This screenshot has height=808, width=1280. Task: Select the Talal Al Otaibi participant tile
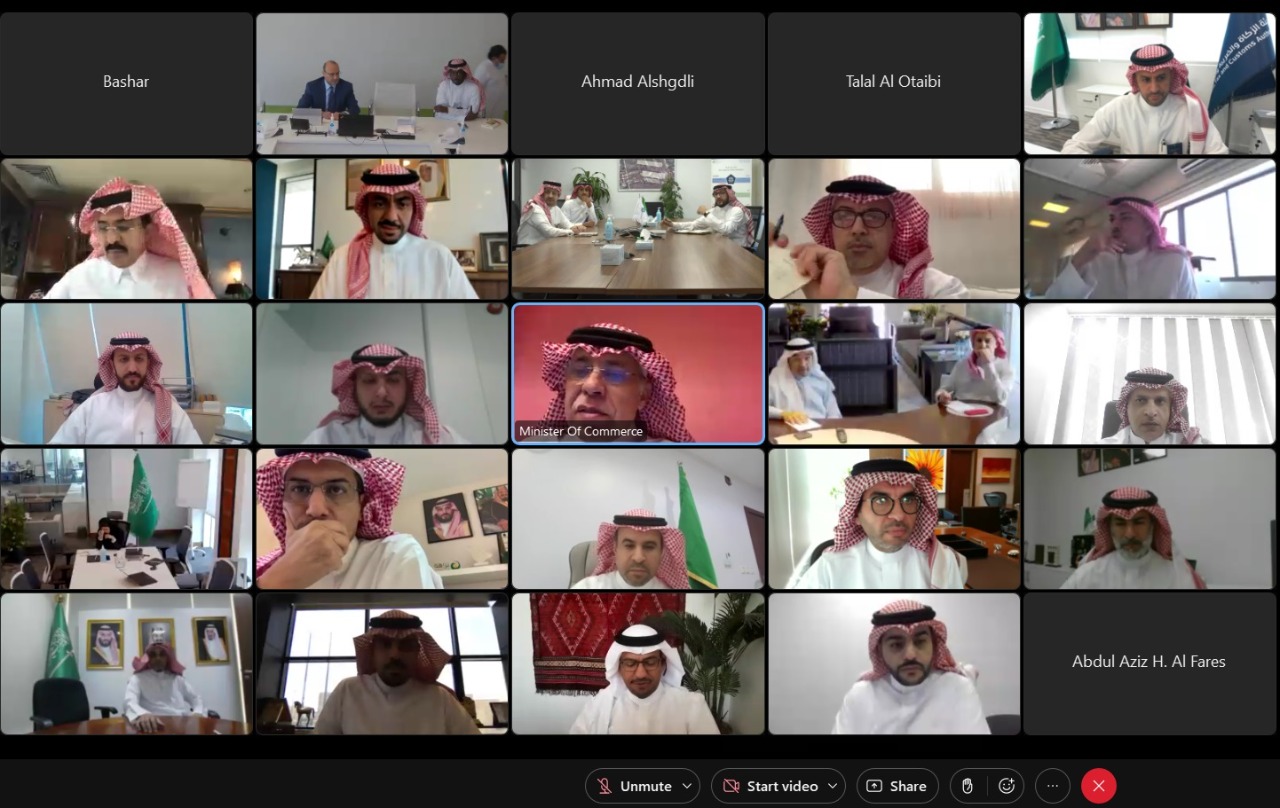coord(893,82)
